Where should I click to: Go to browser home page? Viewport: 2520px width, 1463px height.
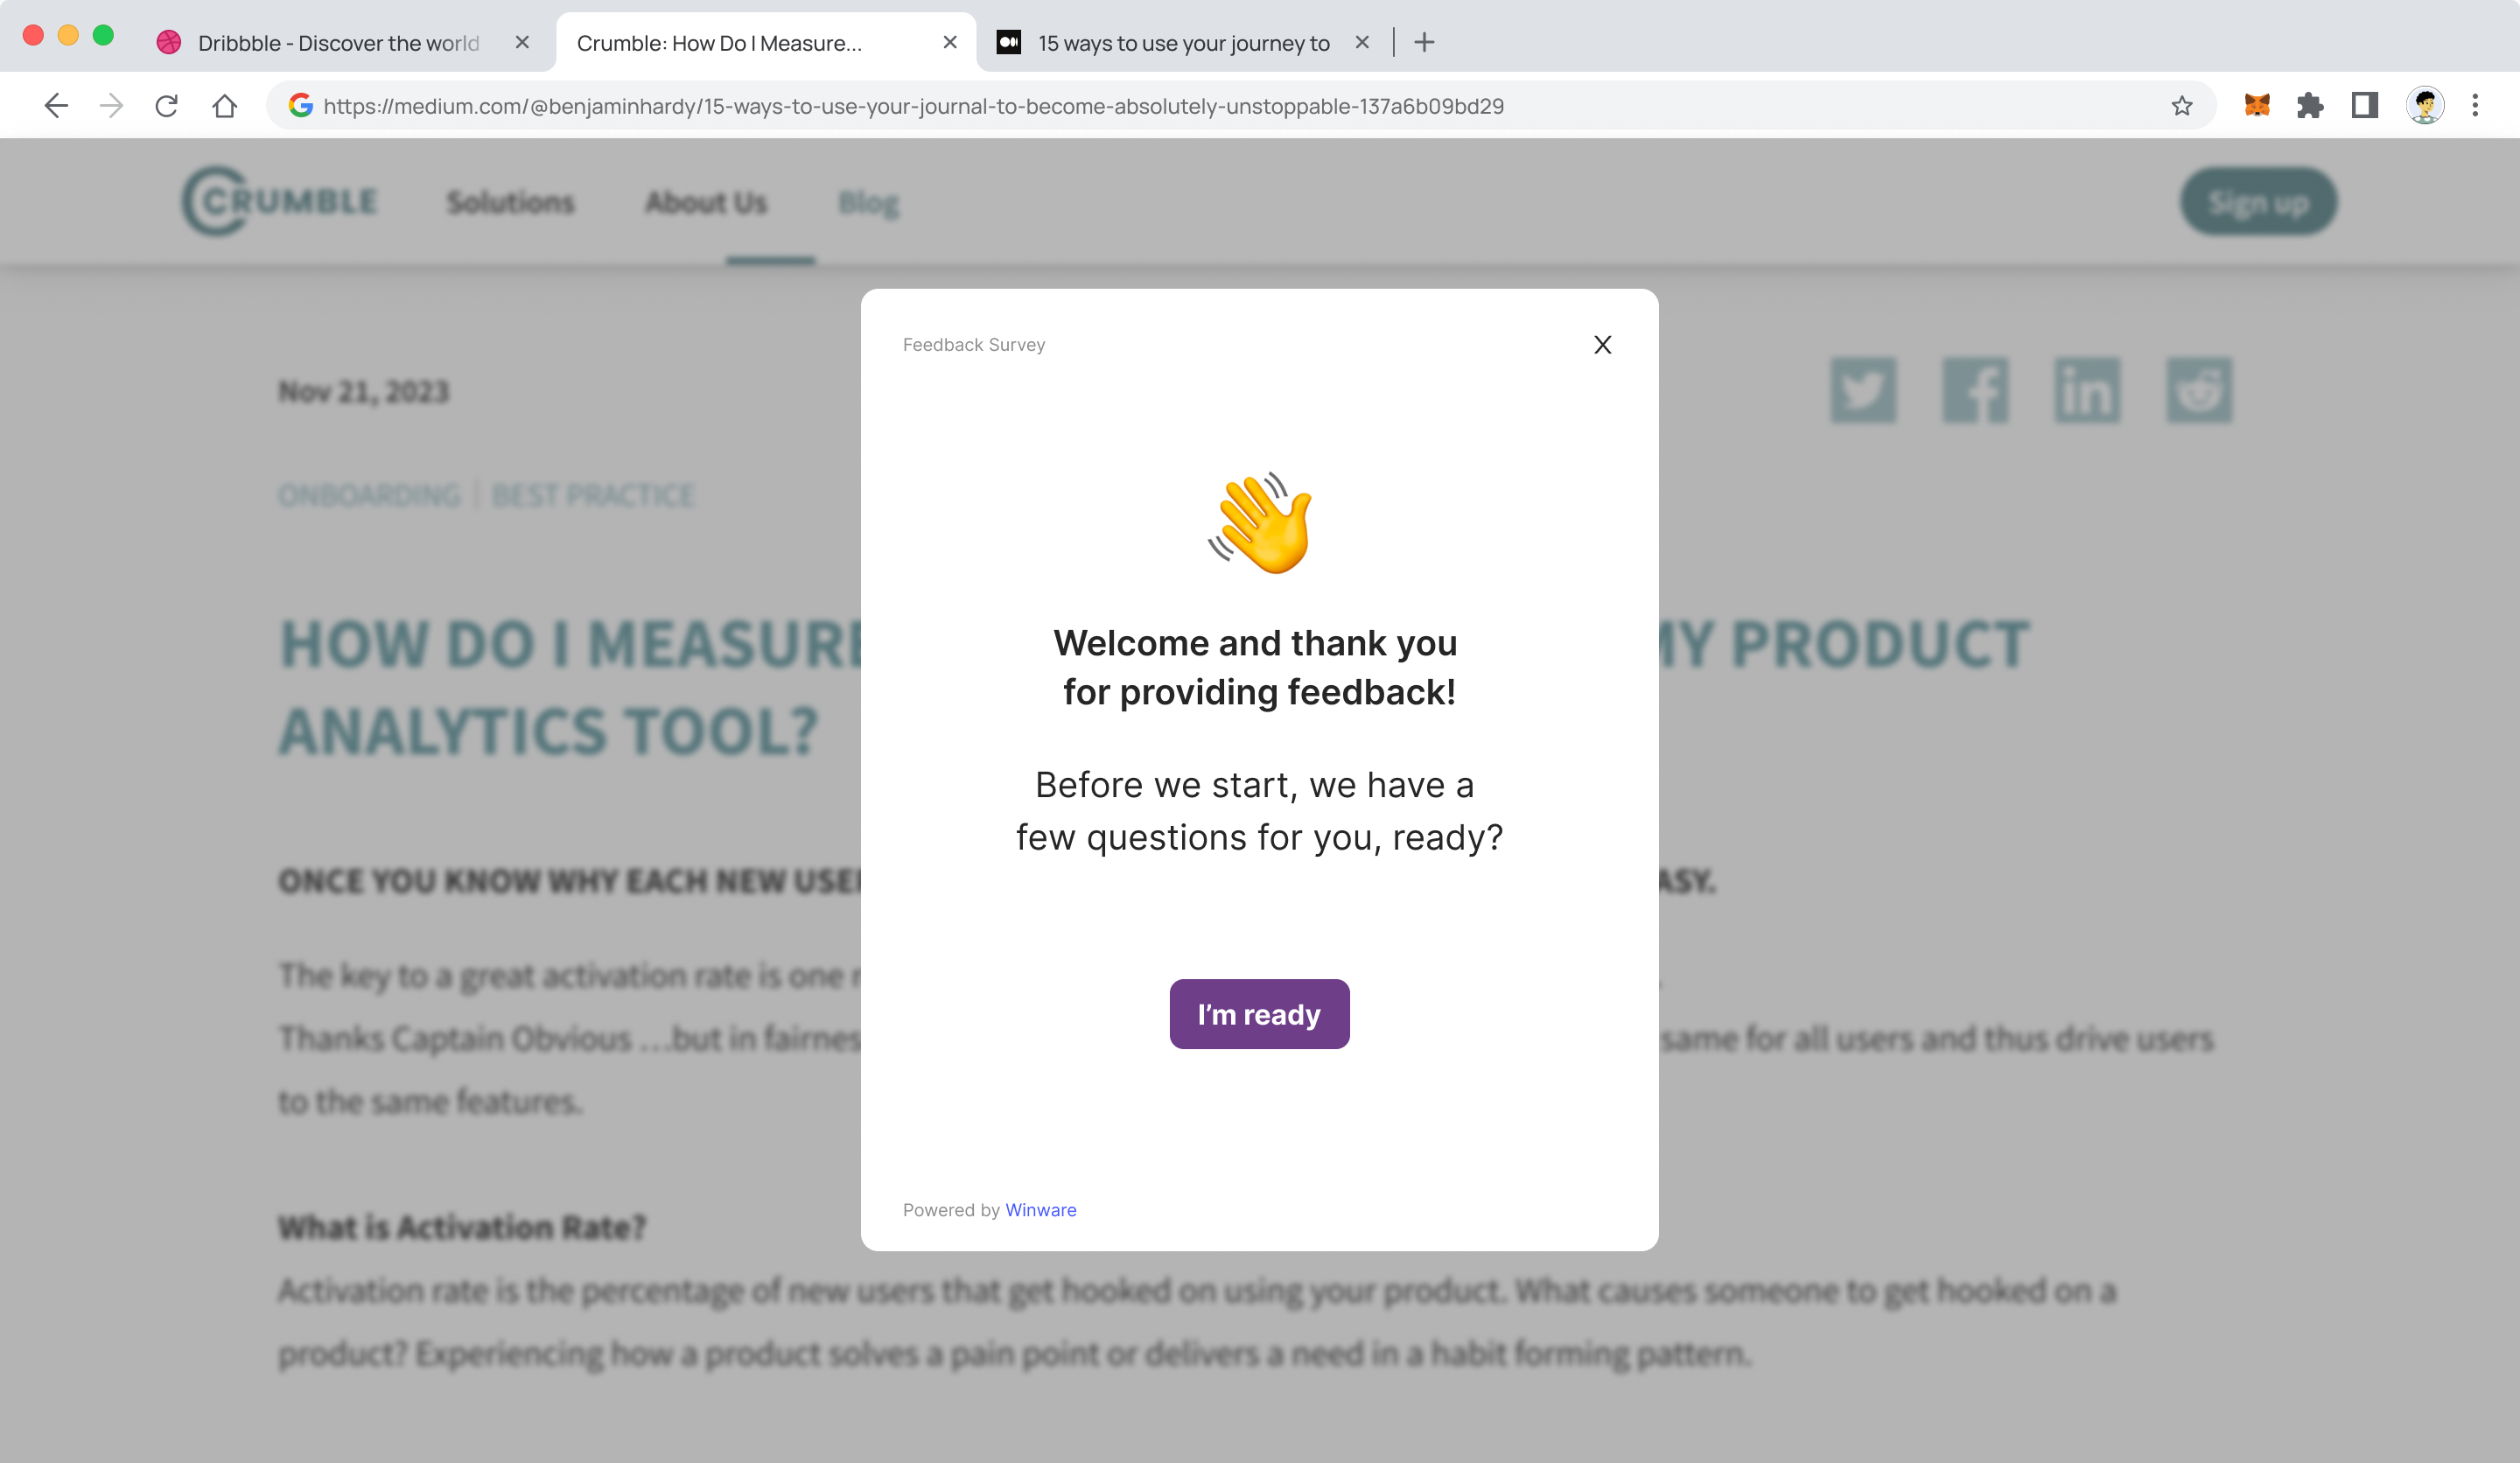[224, 106]
